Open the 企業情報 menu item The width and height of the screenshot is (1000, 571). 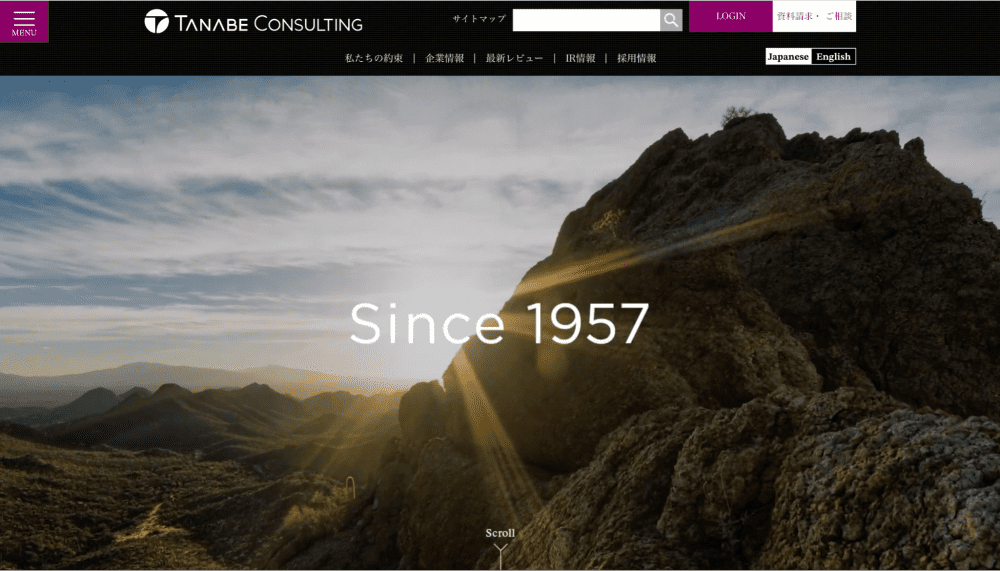click(445, 58)
